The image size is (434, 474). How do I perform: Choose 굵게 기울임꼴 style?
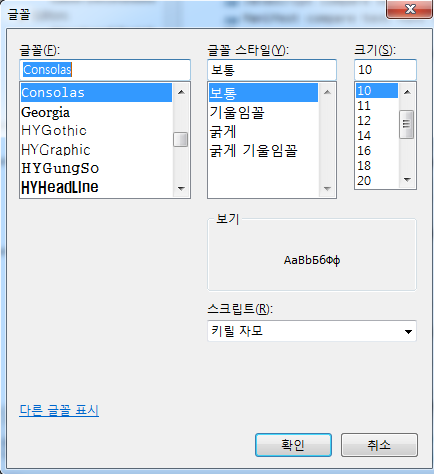coord(263,151)
